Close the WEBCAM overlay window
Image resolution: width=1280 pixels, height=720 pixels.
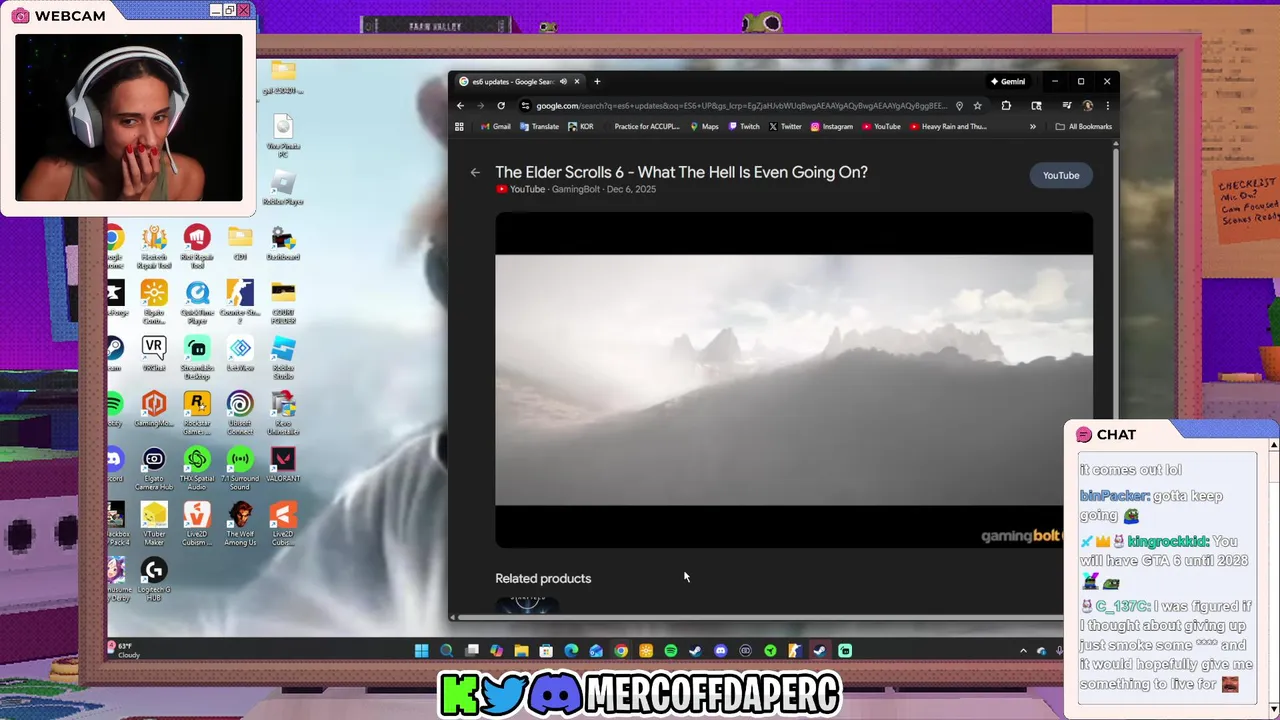pos(243,10)
